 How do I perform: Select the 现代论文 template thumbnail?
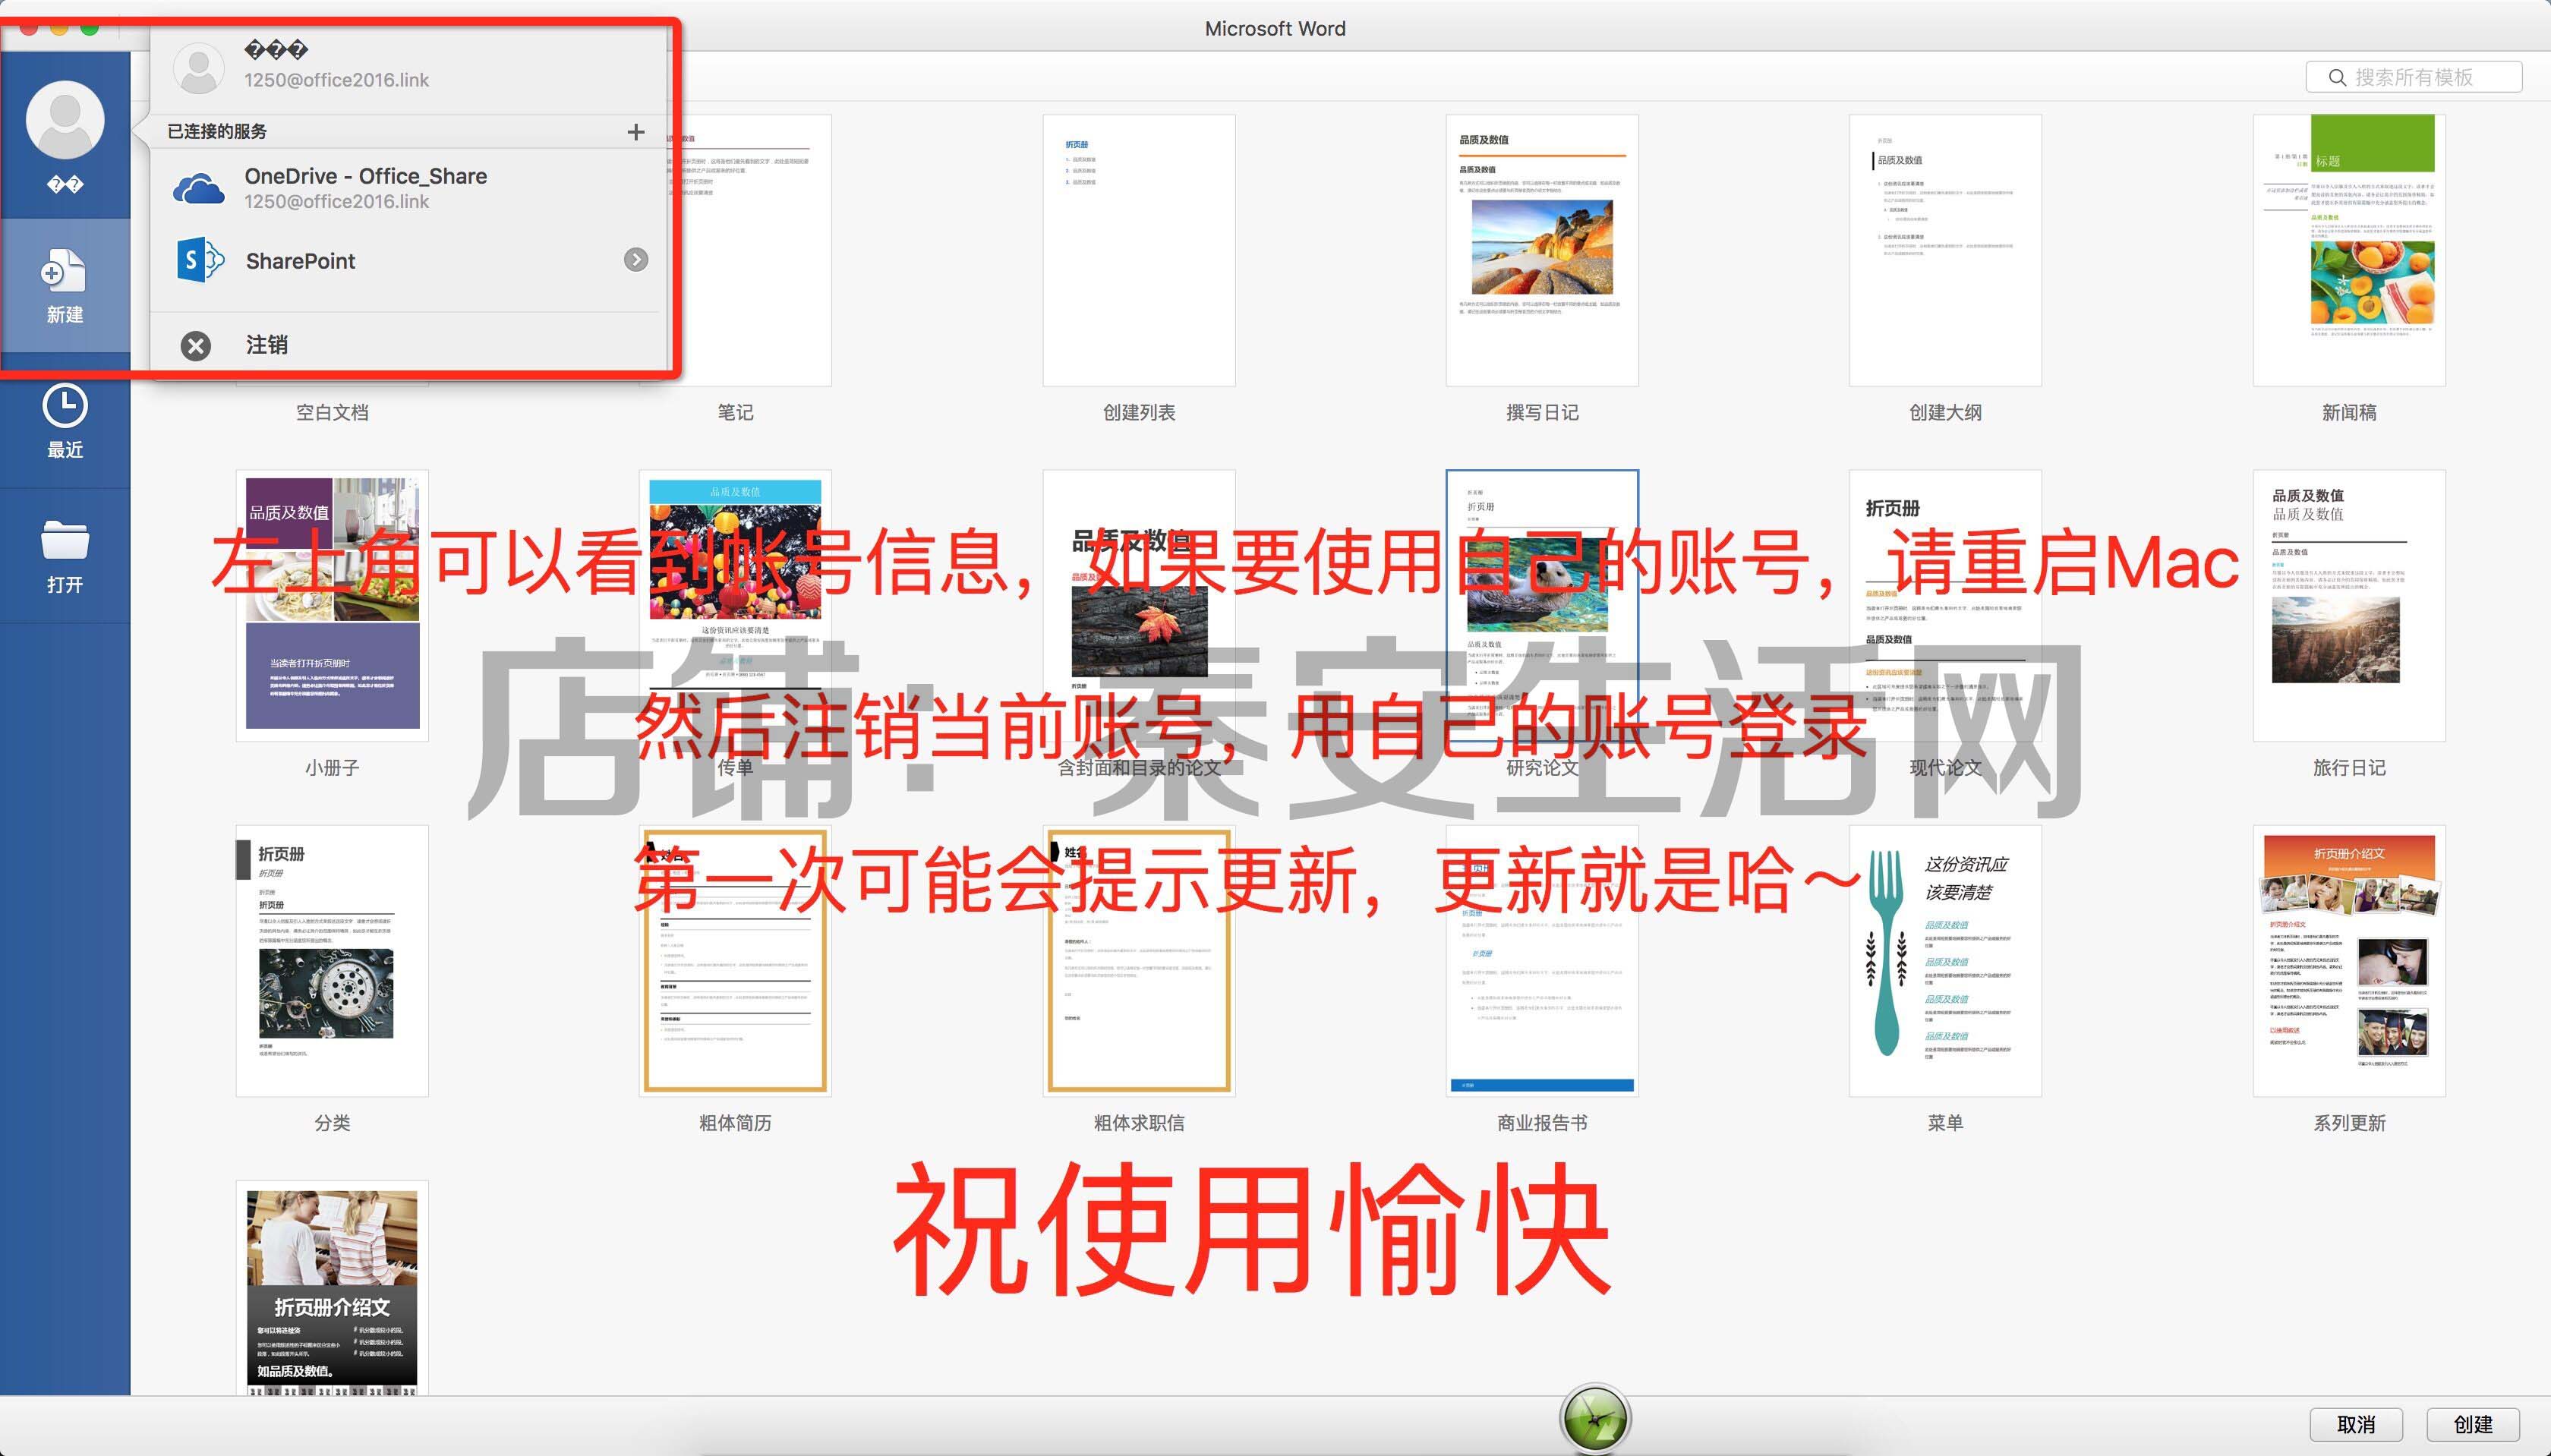tap(1945, 605)
